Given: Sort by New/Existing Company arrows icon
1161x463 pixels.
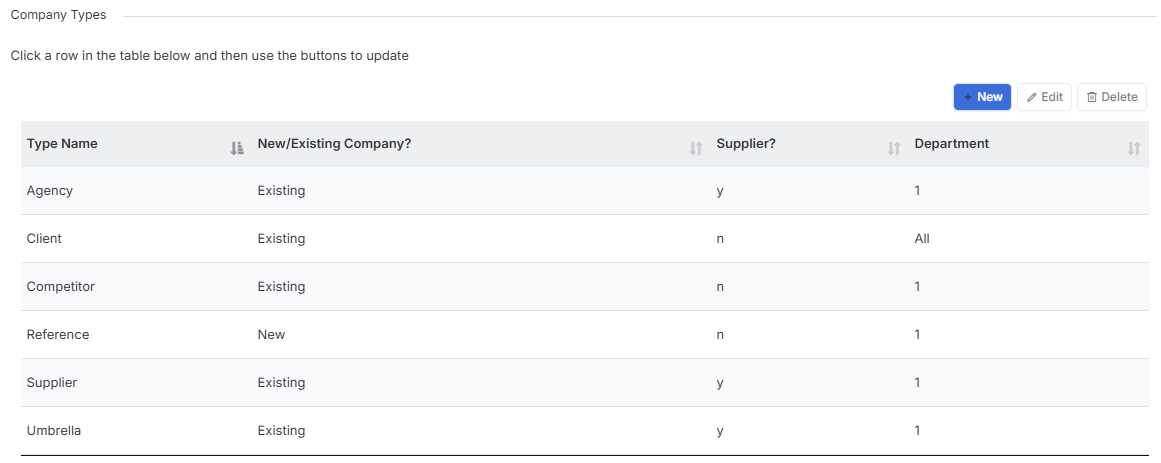Looking at the screenshot, I should (x=695, y=148).
